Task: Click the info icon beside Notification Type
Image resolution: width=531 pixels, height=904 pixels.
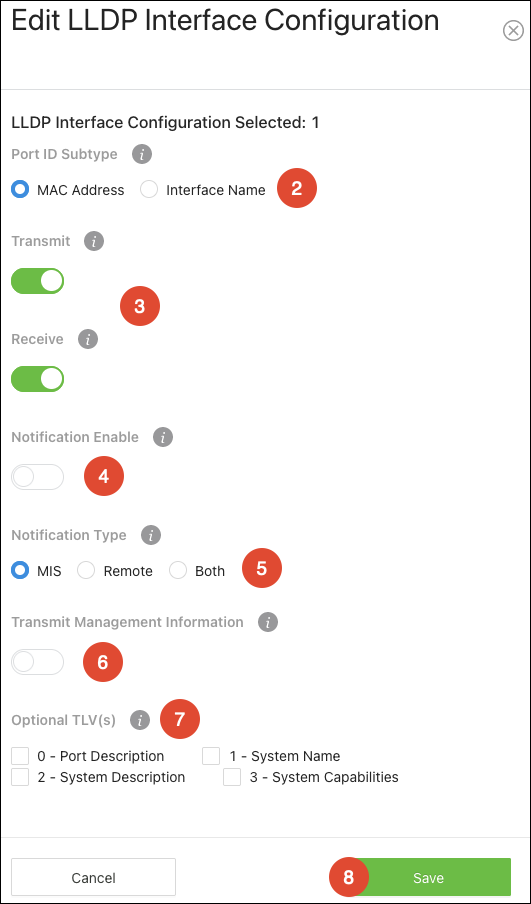Action: pyautogui.click(x=150, y=535)
